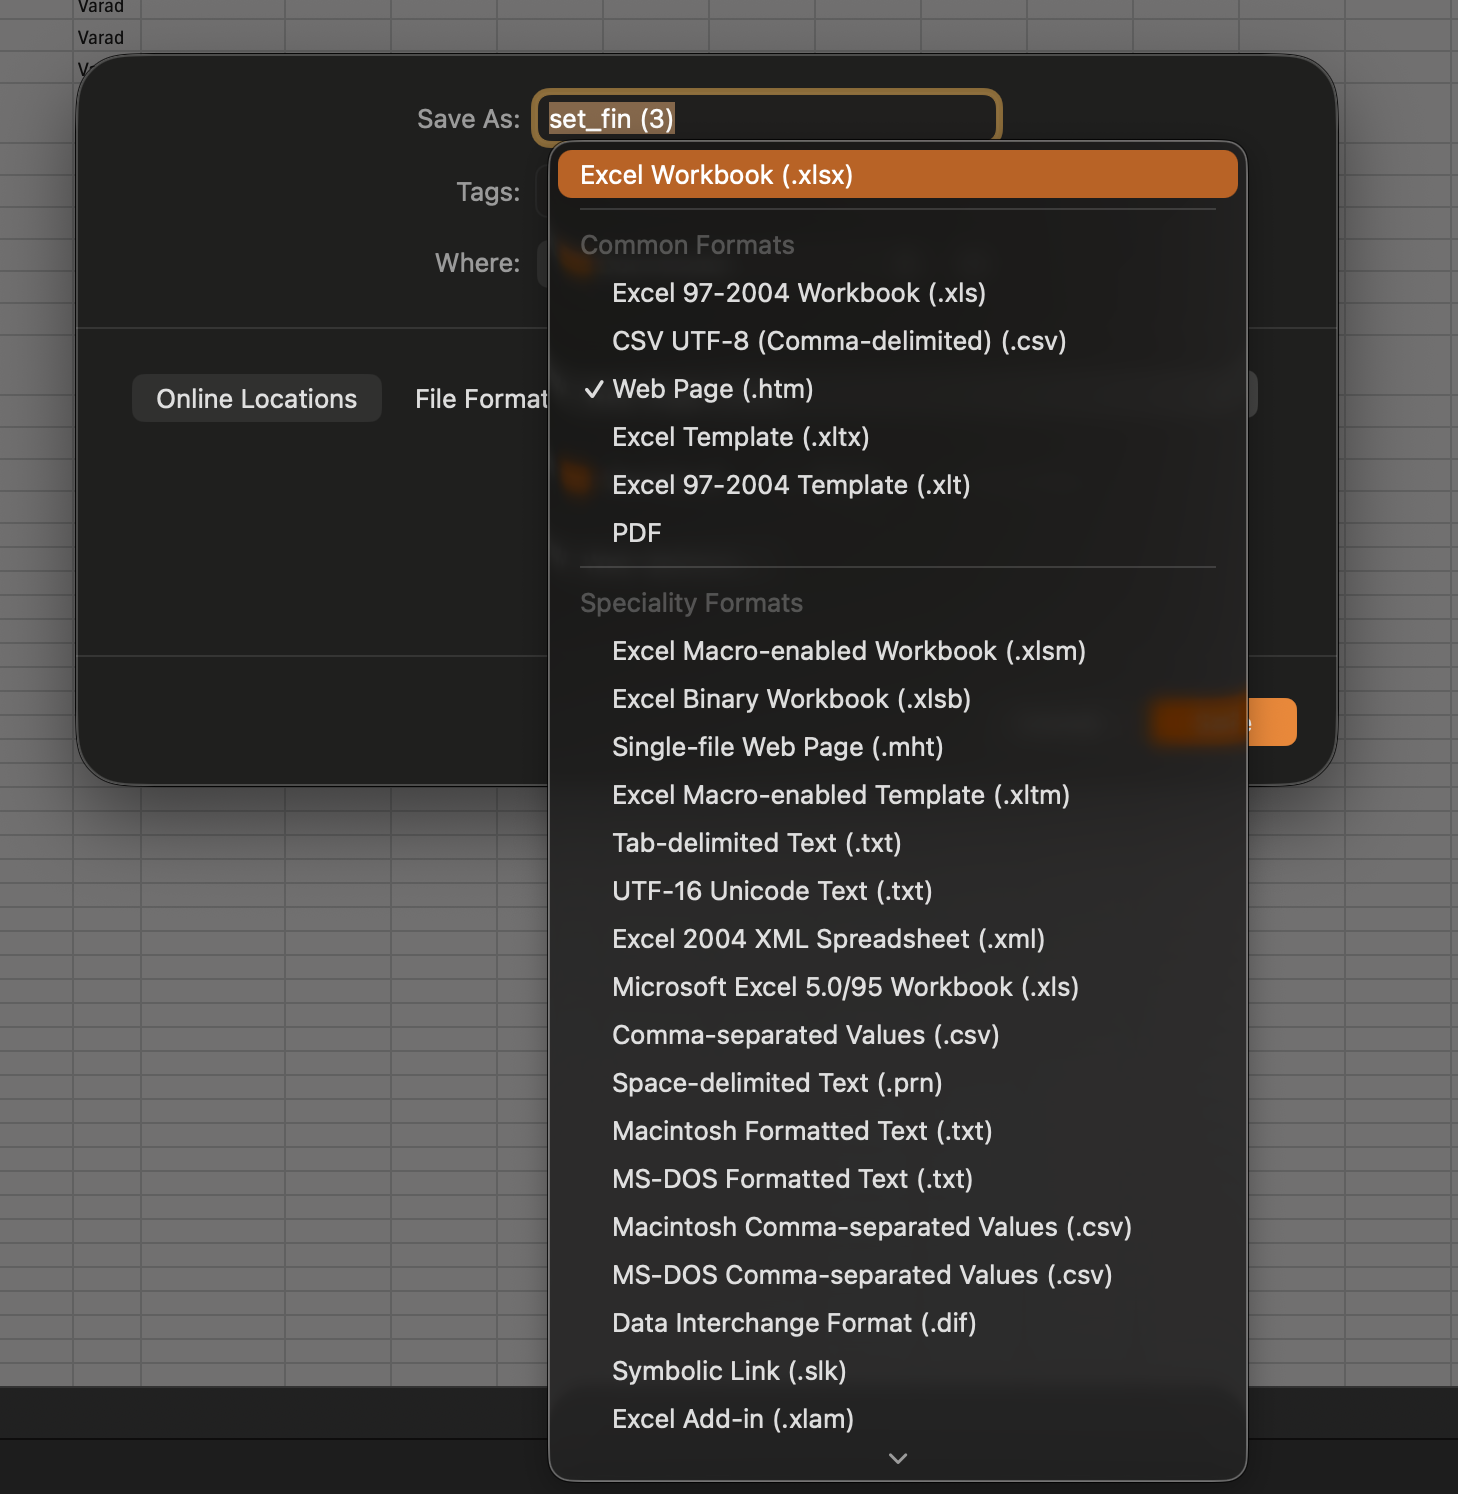Choose Excel Template (.xltx) format
Viewport: 1458px width, 1494px height.
pos(740,437)
